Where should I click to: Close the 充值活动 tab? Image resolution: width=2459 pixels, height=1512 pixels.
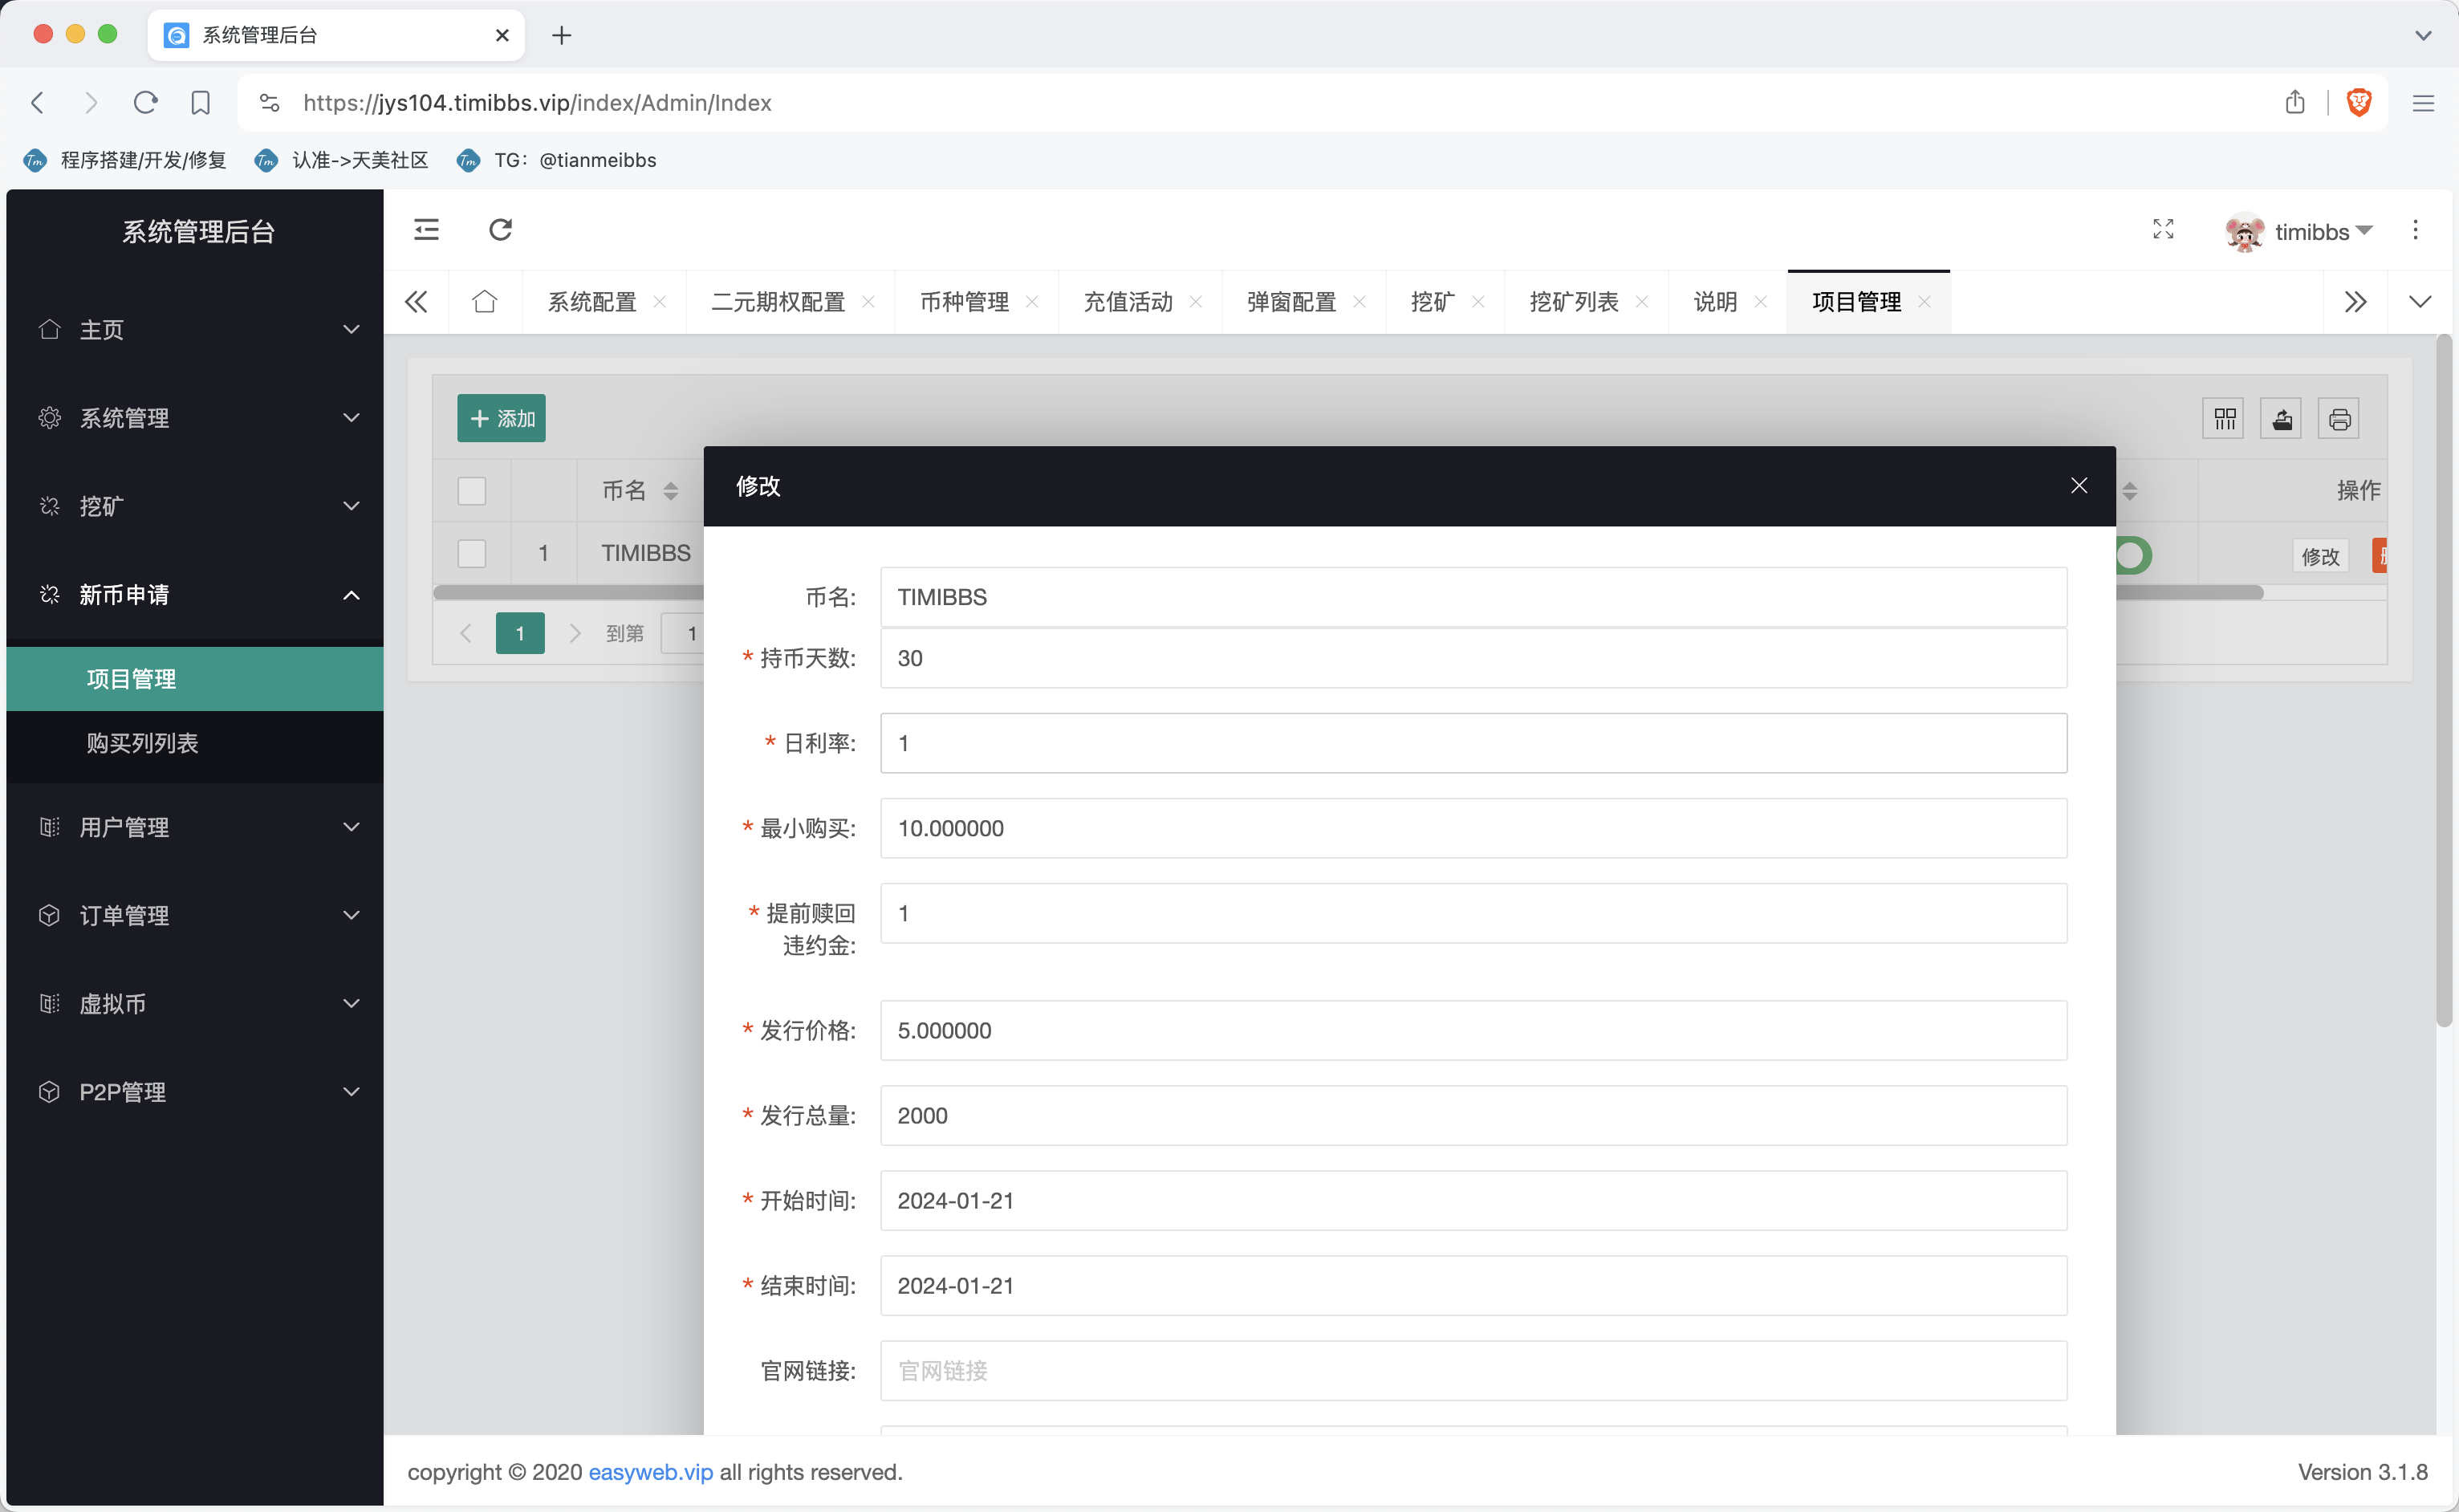(x=1196, y=302)
